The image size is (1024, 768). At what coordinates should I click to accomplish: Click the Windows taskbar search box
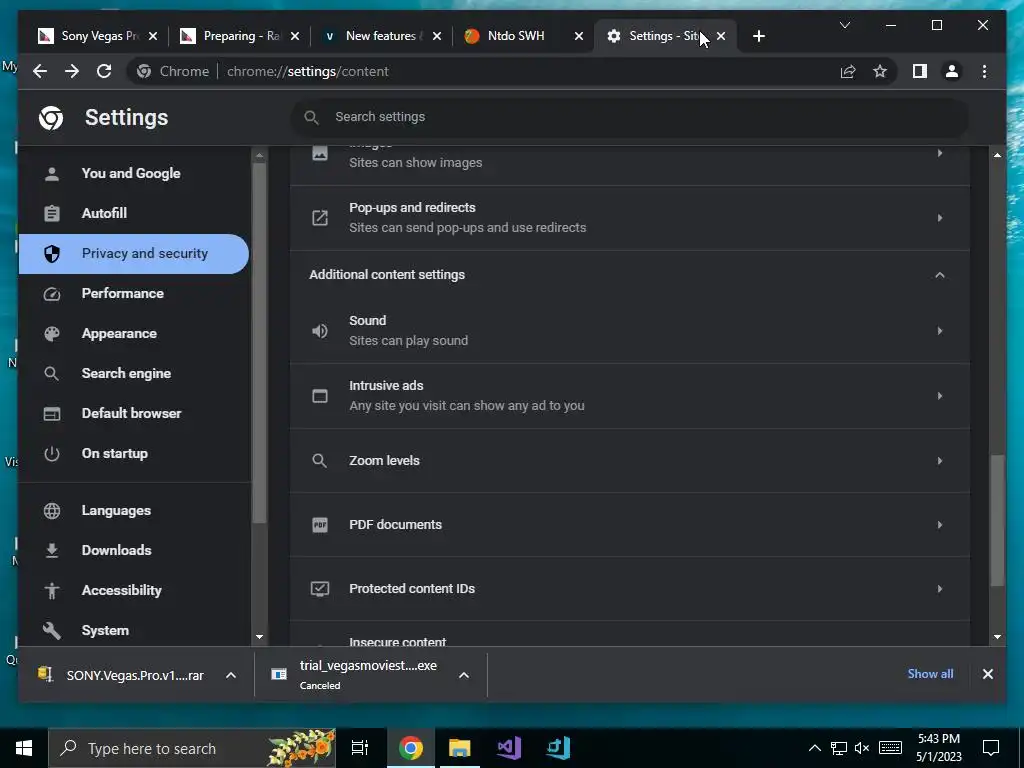(192, 748)
